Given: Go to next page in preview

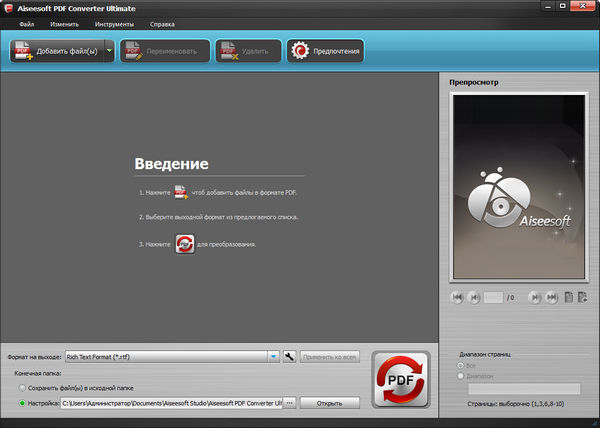Looking at the screenshot, I should pos(535,297).
